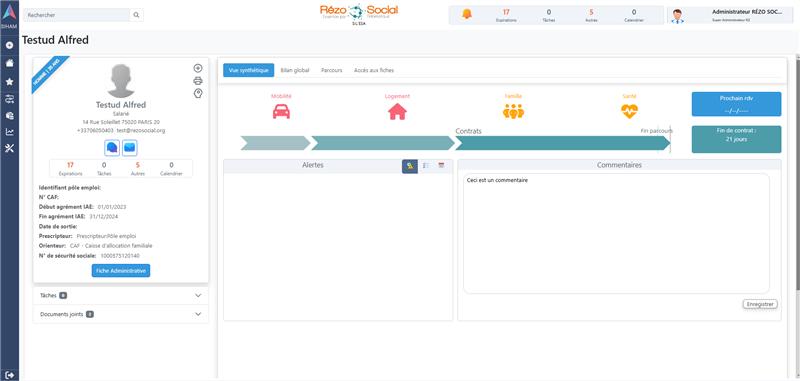Click the 5 Autres counter in top bar
This screenshot has height=381, width=800.
click(x=591, y=15)
